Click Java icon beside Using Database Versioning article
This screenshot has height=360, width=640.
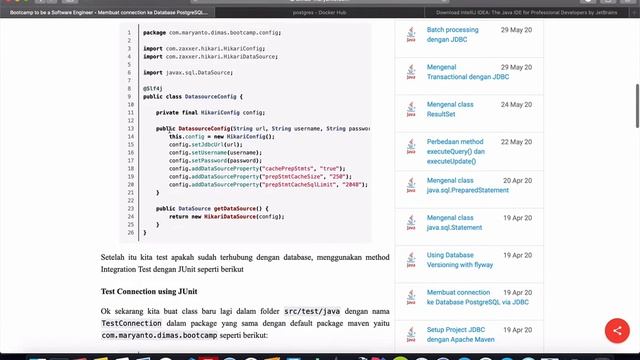(x=411, y=260)
